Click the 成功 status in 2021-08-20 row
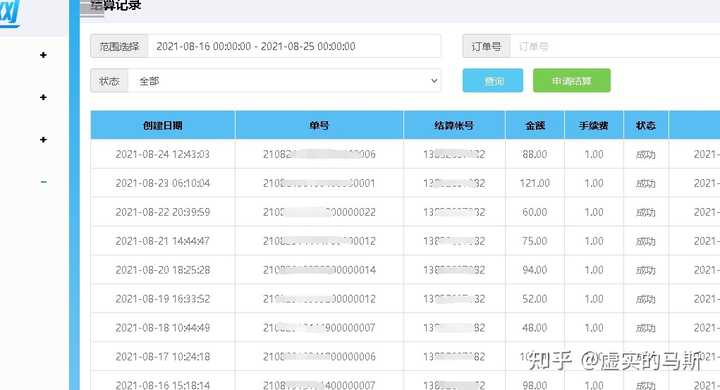Image resolution: width=720 pixels, height=390 pixels. [646, 271]
